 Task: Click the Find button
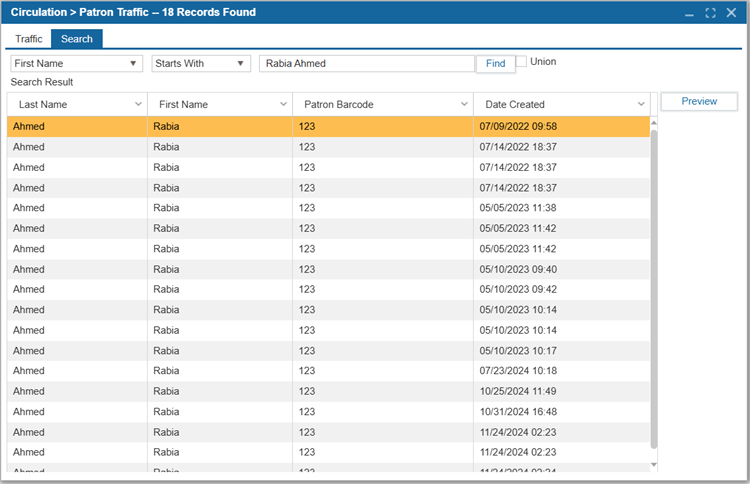click(496, 63)
